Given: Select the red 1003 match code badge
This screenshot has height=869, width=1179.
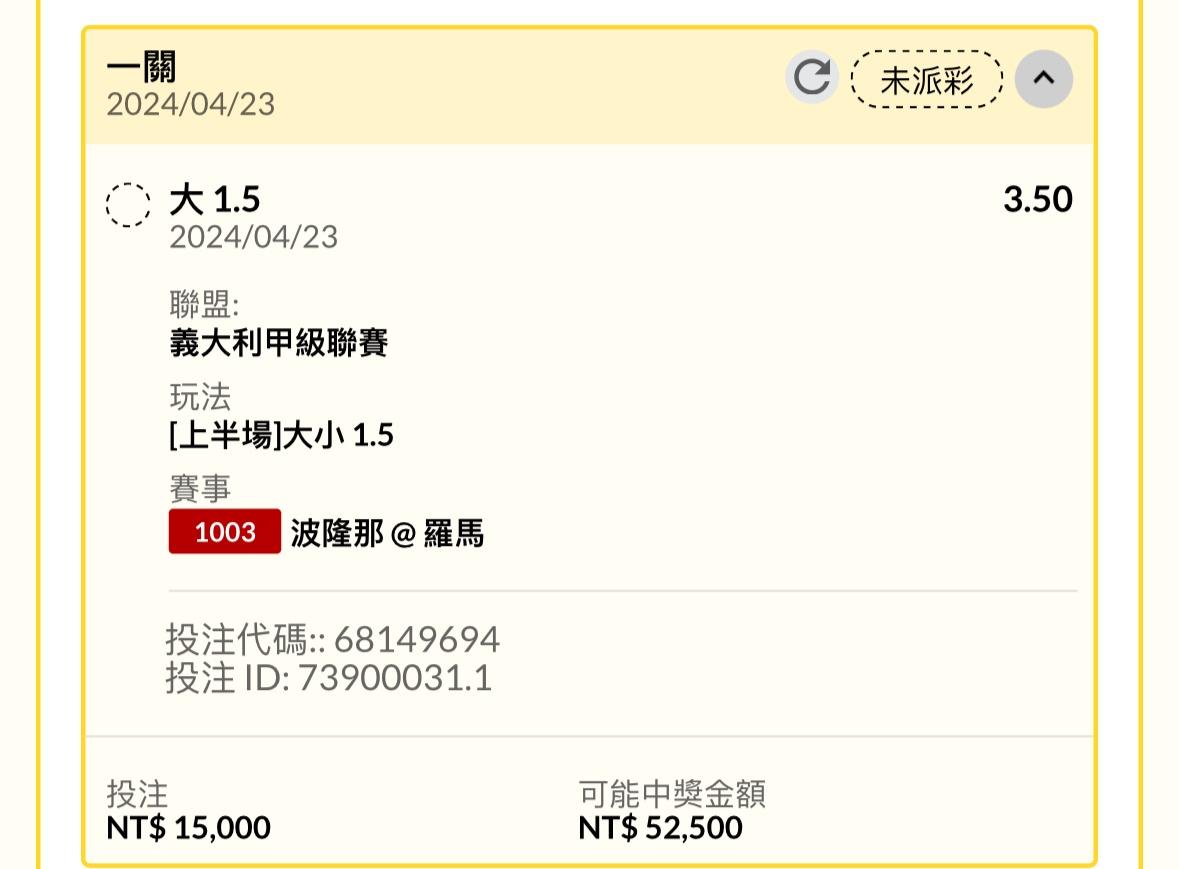Looking at the screenshot, I should click(x=225, y=531).
